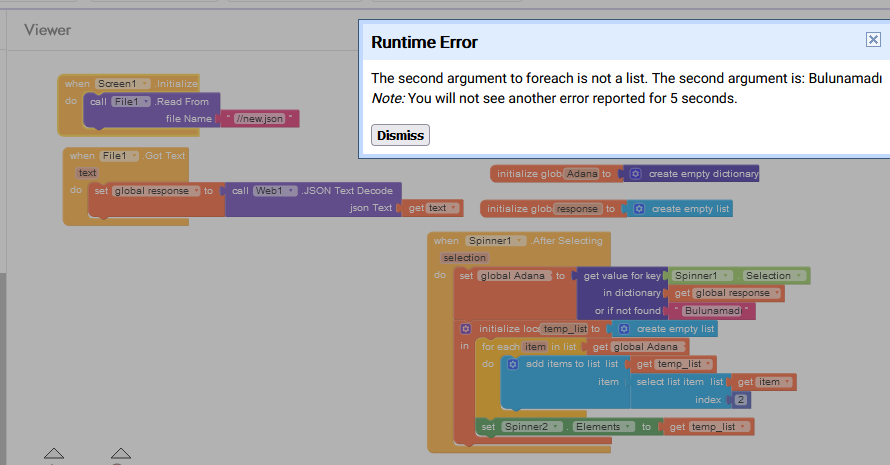Click the index number 2 field

[x=741, y=400]
